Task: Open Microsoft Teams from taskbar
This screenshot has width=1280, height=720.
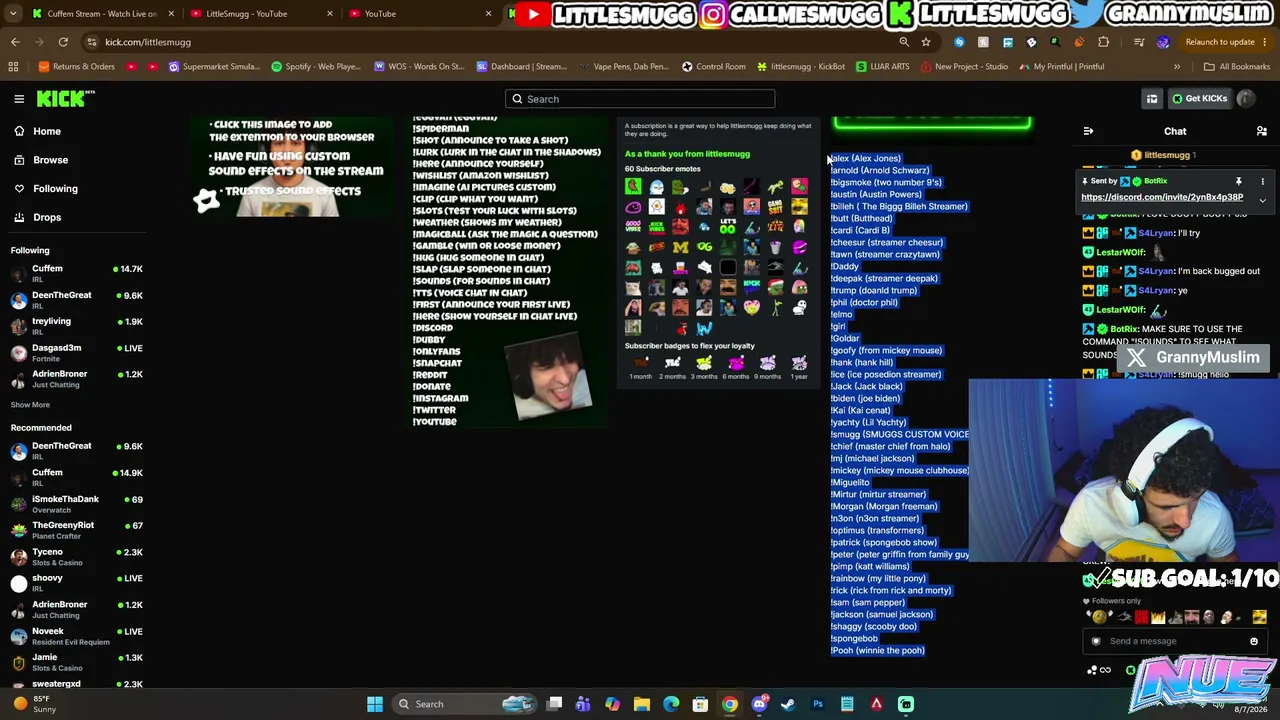Action: 583,704
